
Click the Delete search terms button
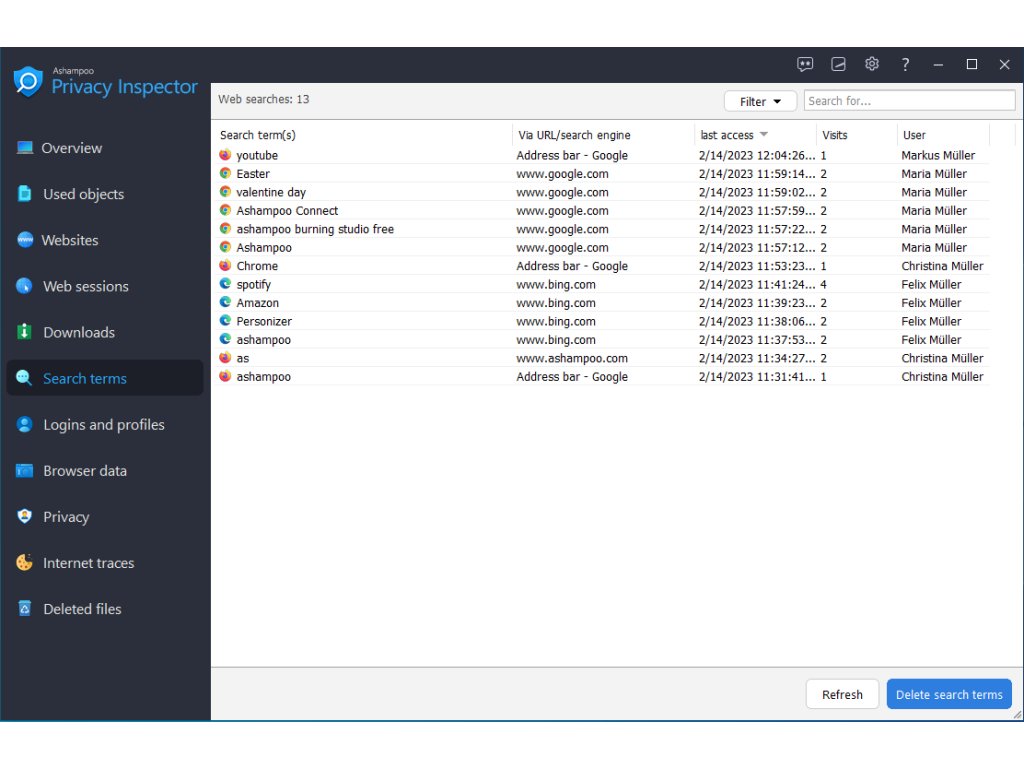point(949,694)
